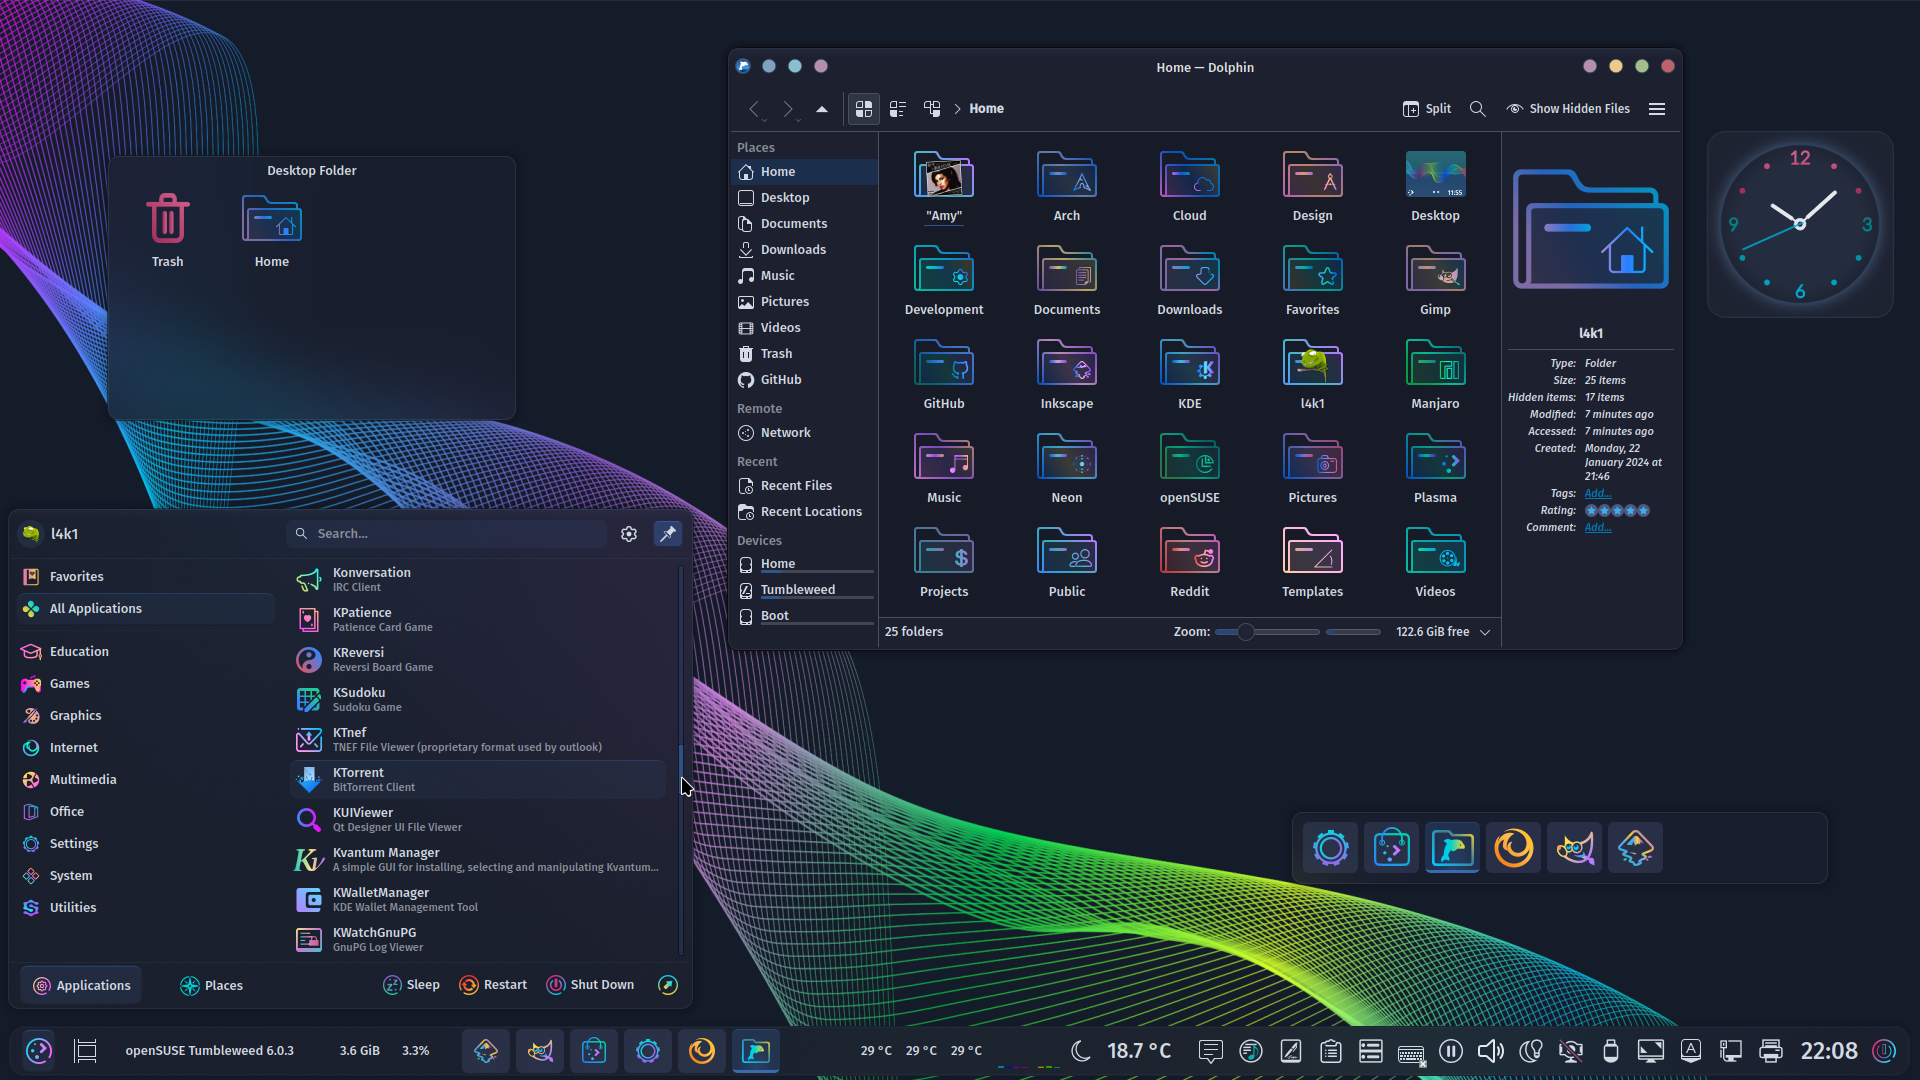Select the l4k1 folder in Dolphin
Screen dimensions: 1920x1080
(1312, 375)
